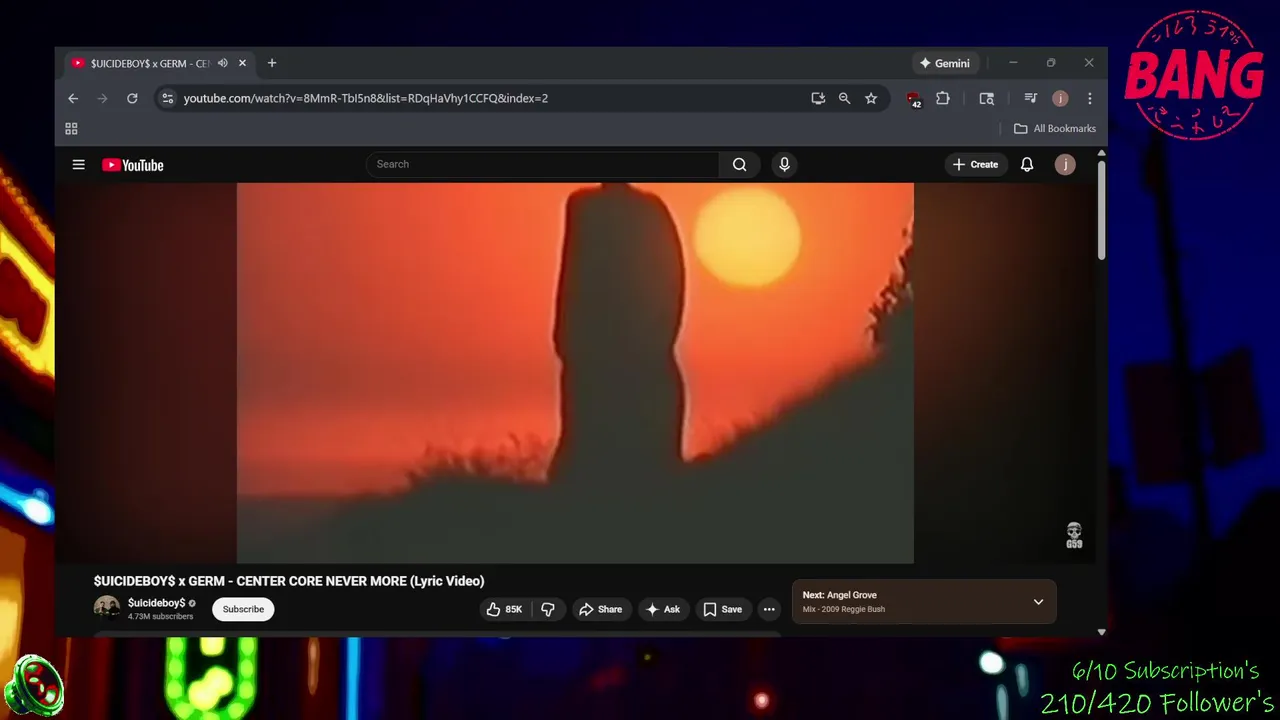The height and width of the screenshot is (720, 1280).
Task: Mute the tab via the speaker icon
Action: (222, 63)
